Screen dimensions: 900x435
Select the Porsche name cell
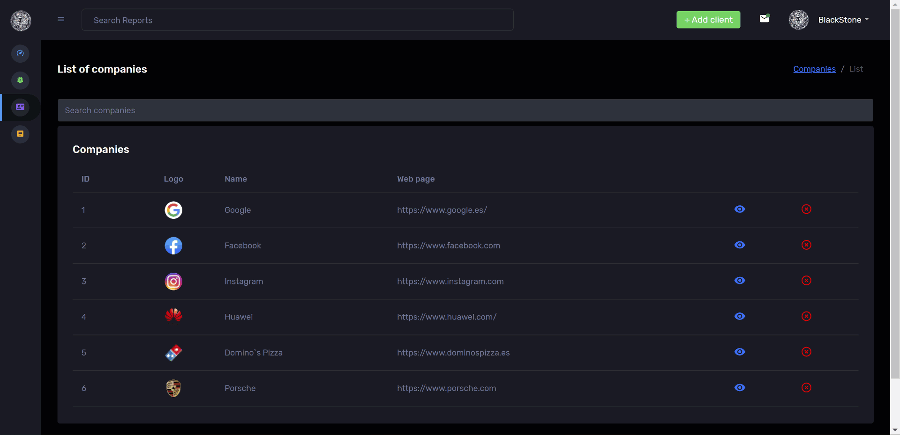240,388
